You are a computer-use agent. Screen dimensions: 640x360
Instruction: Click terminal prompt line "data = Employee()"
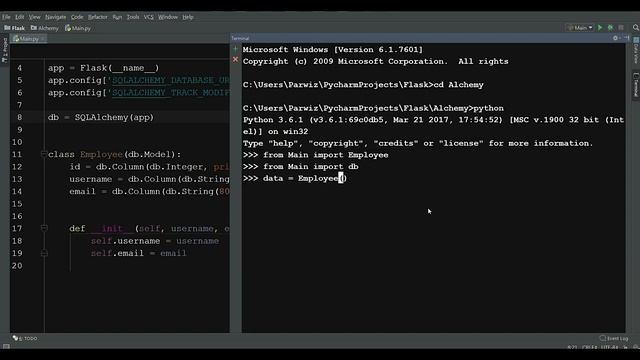[x=295, y=178]
